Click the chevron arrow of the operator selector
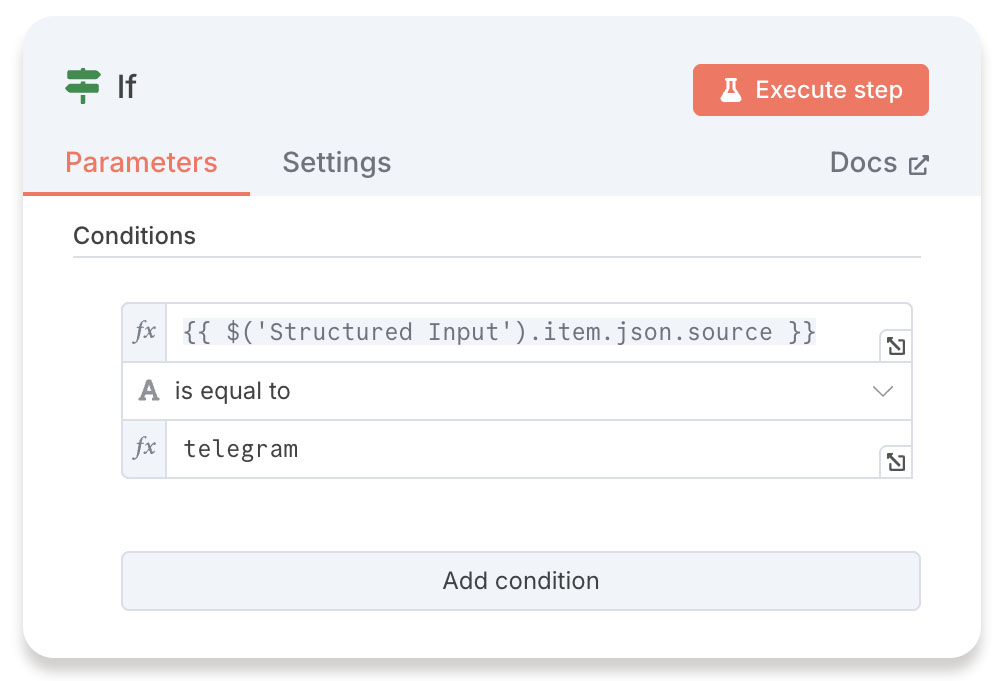Viewport: 1005px width, 681px height. pos(882,391)
